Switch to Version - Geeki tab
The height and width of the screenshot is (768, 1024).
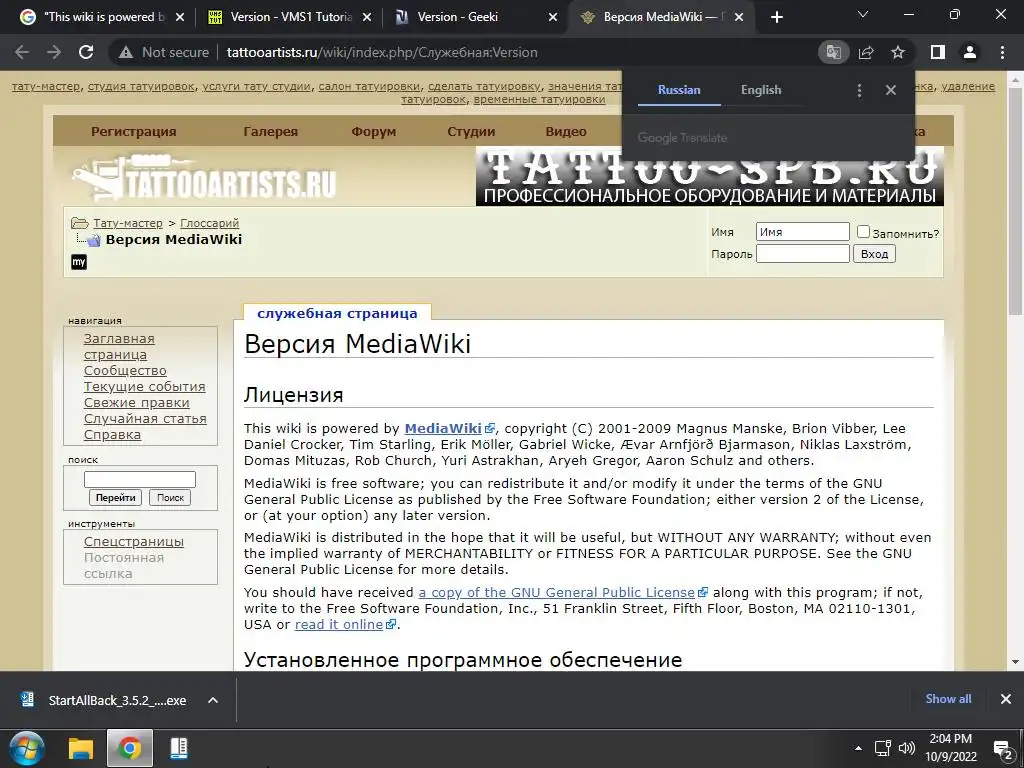coord(477,17)
